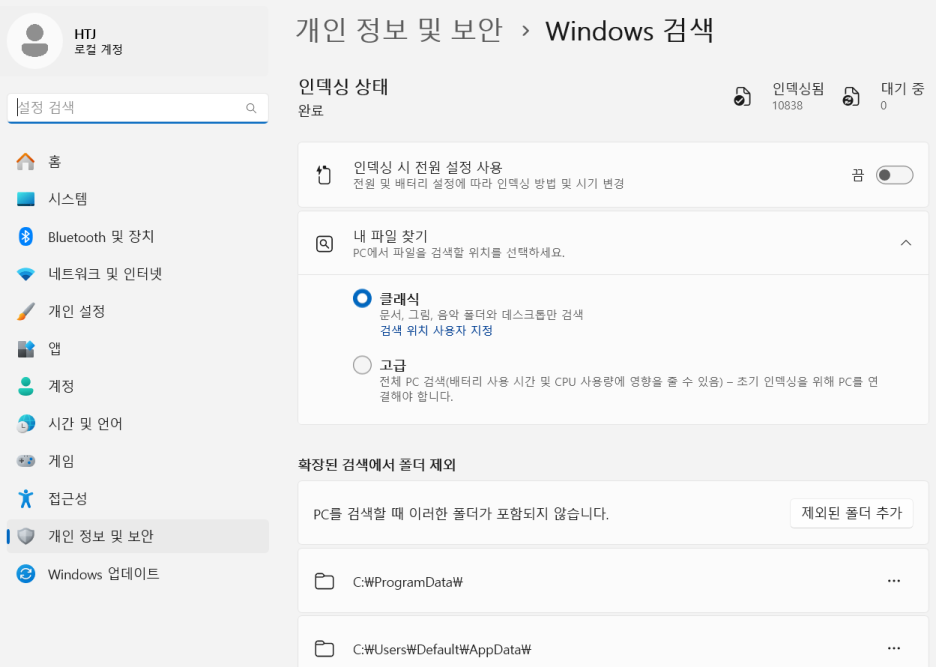Viewport: 936px width, 667px height.
Task: Click folder icon for C:\Users\Default\AppData\
Action: pyautogui.click(x=324, y=648)
